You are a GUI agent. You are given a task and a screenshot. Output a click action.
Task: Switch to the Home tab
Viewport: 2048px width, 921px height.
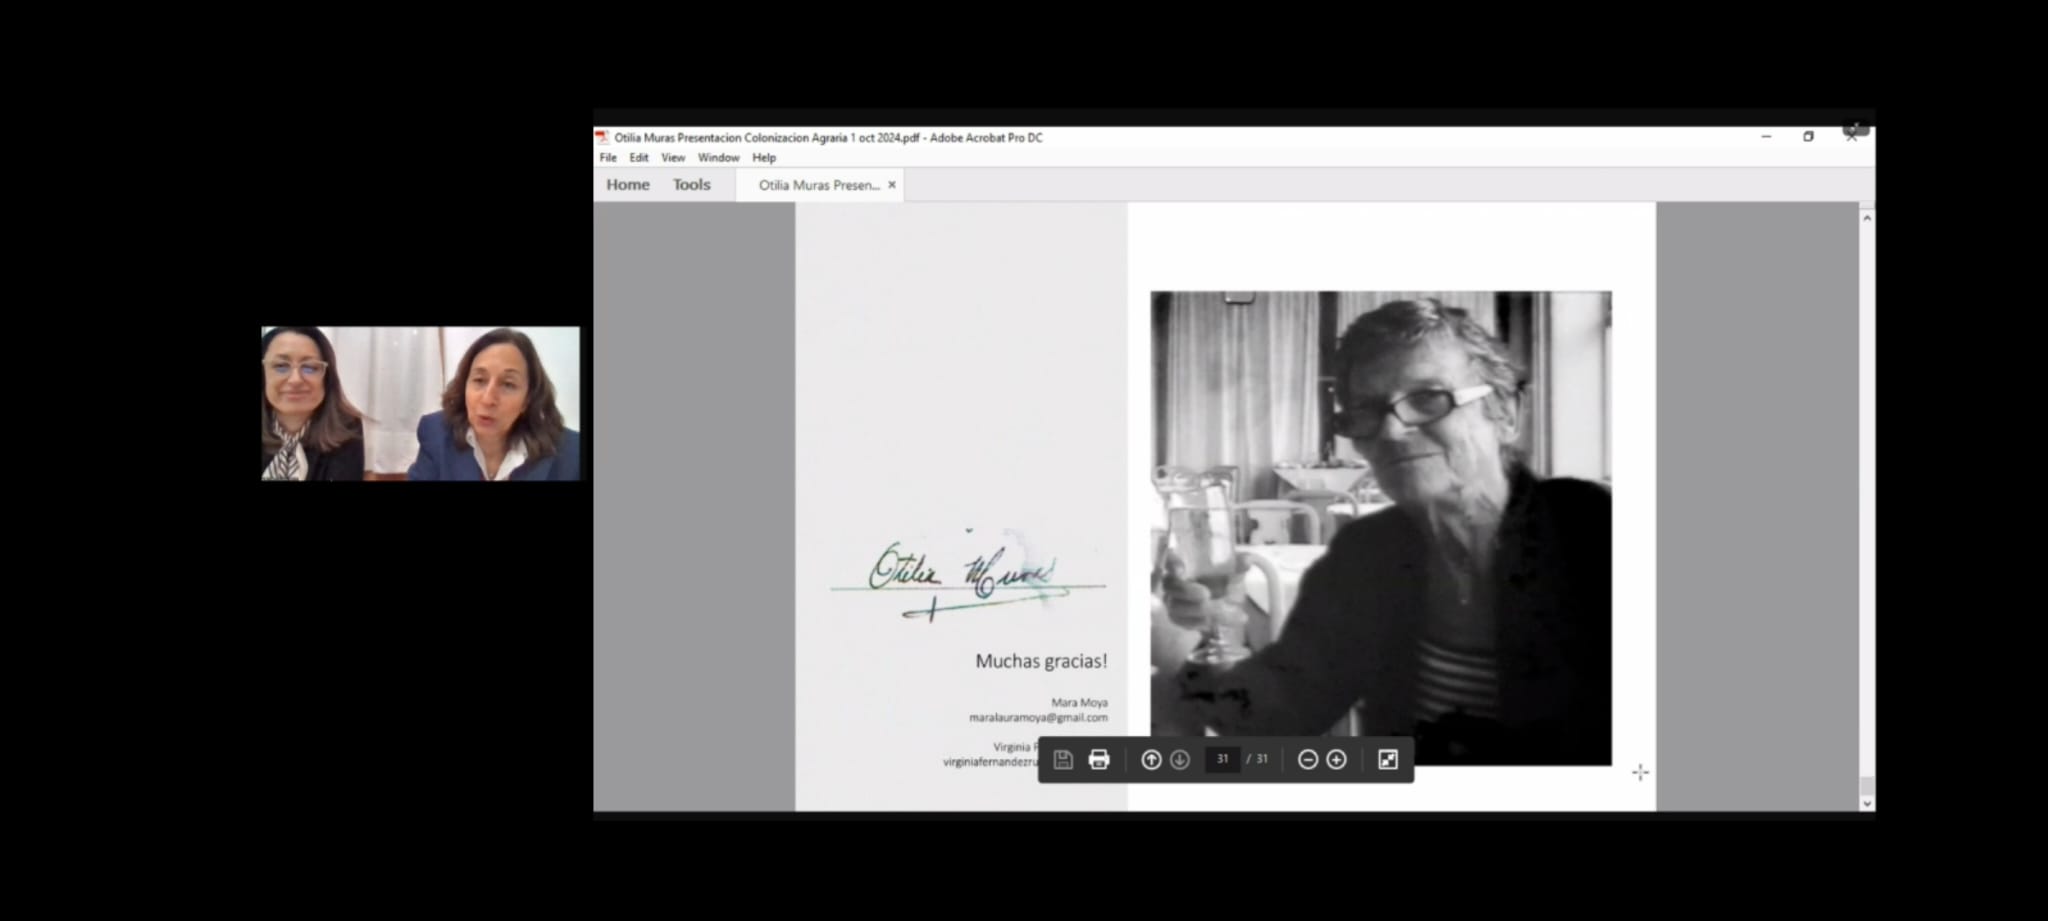tap(628, 185)
